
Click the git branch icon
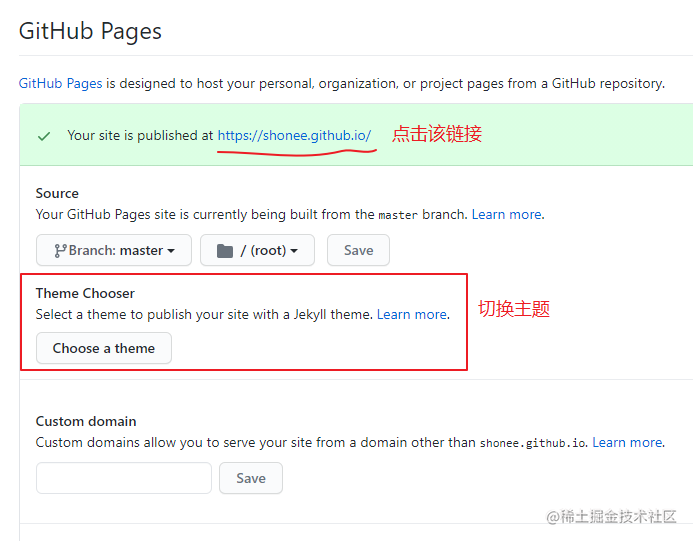(60, 251)
